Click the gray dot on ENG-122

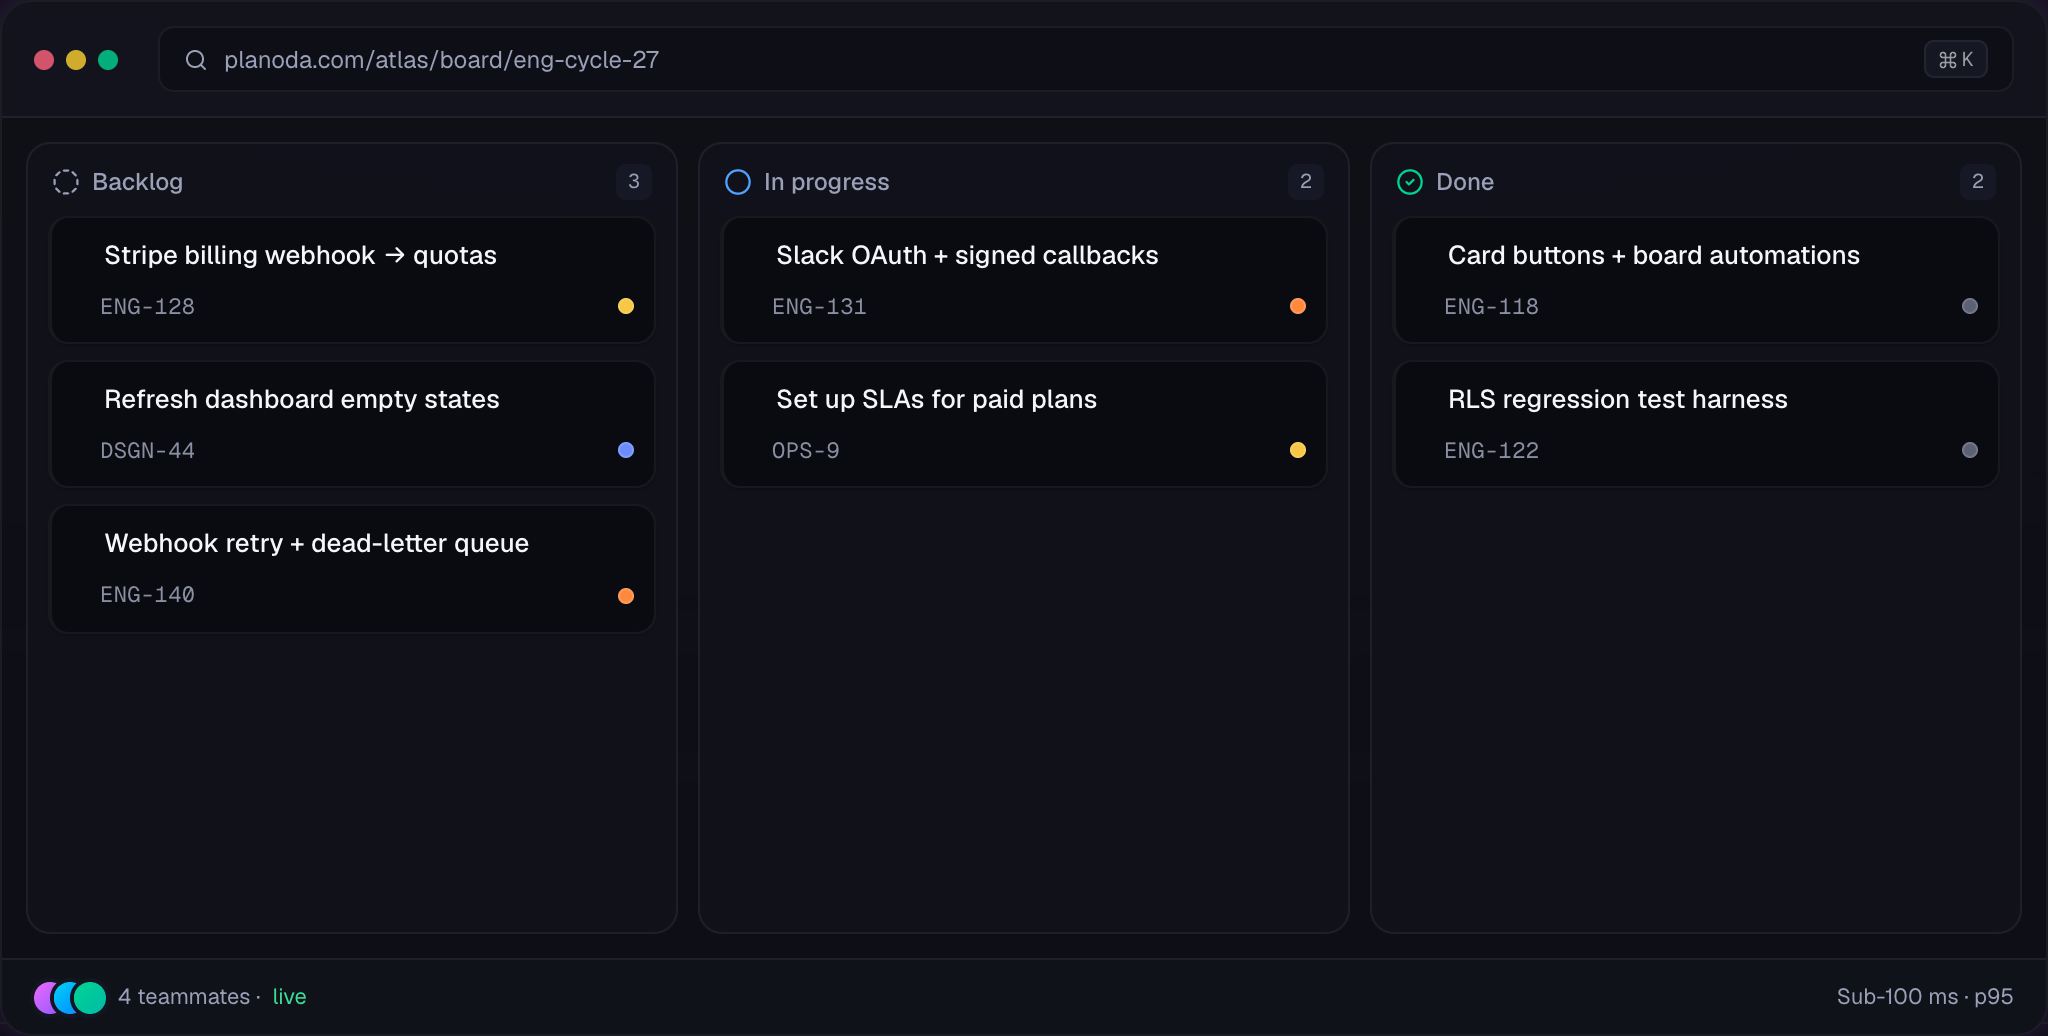[x=1970, y=450]
